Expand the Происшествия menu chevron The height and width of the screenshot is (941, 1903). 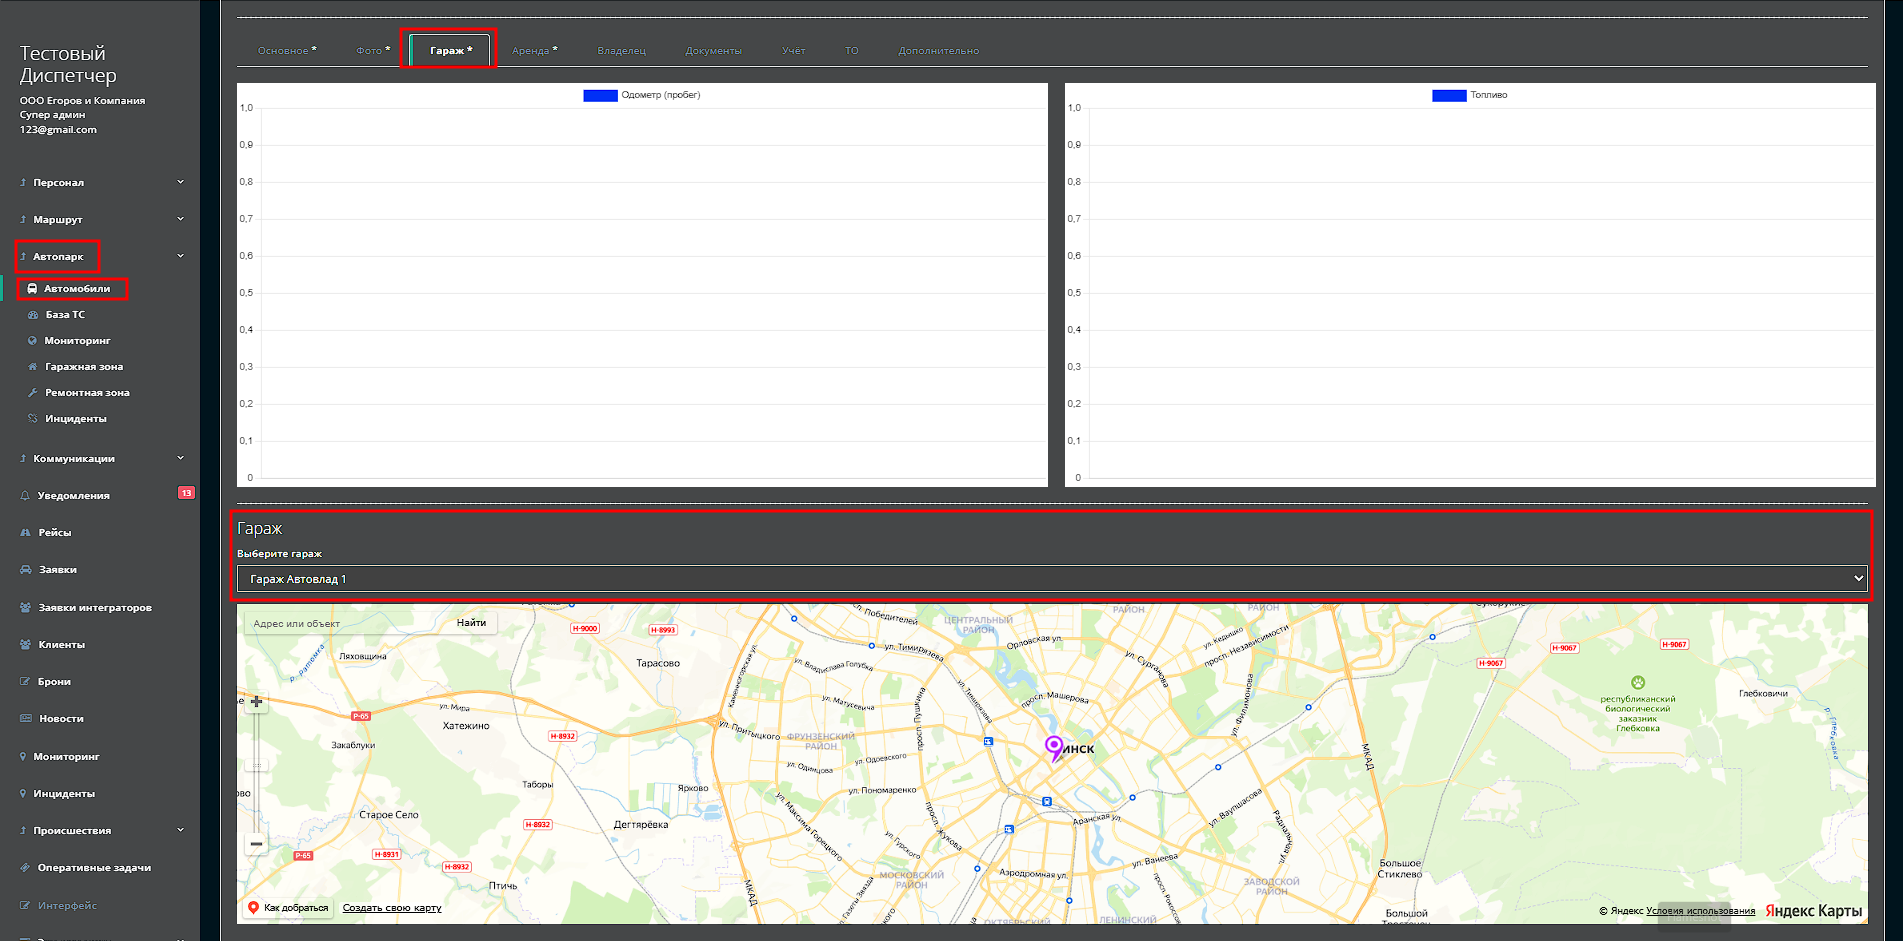(181, 830)
